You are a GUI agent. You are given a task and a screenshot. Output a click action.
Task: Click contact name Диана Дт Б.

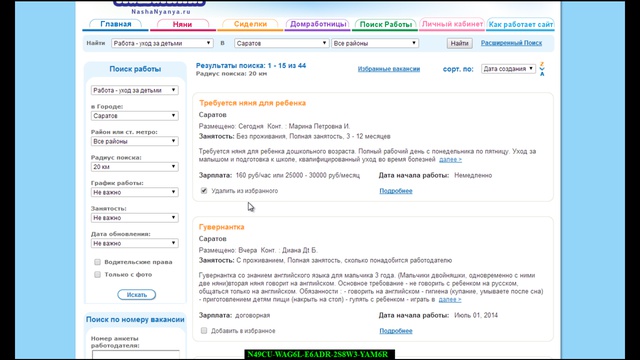300,250
